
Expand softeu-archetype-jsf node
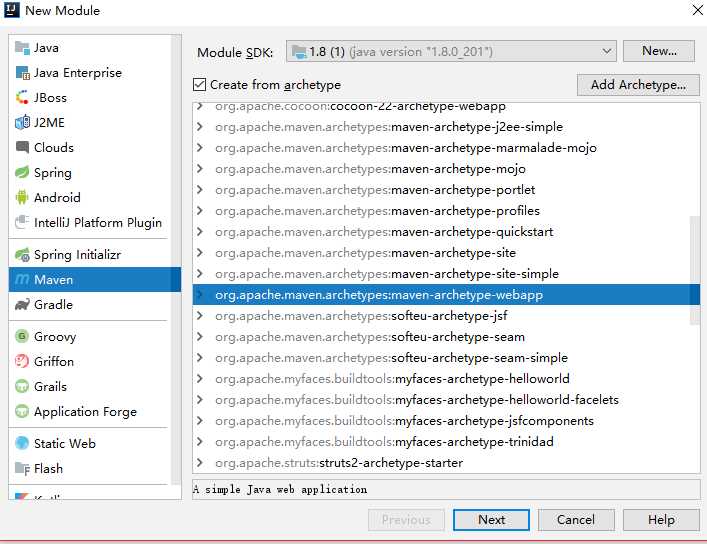(200, 315)
